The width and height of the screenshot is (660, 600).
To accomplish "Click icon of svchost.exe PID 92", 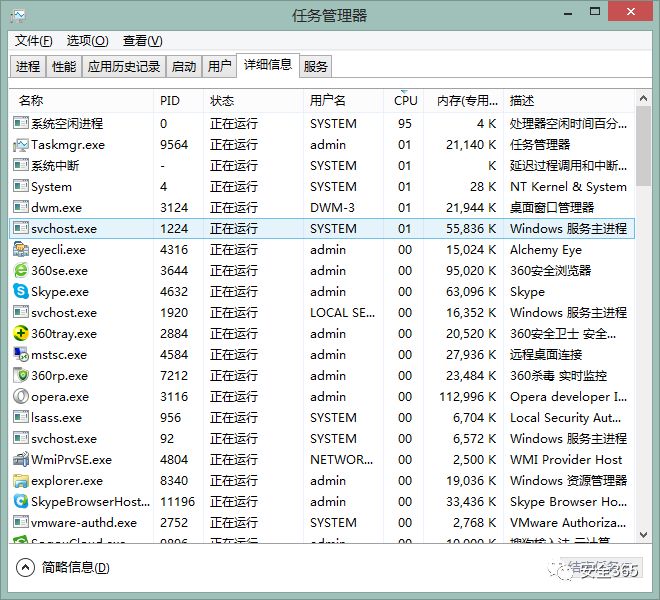I will [x=21, y=439].
